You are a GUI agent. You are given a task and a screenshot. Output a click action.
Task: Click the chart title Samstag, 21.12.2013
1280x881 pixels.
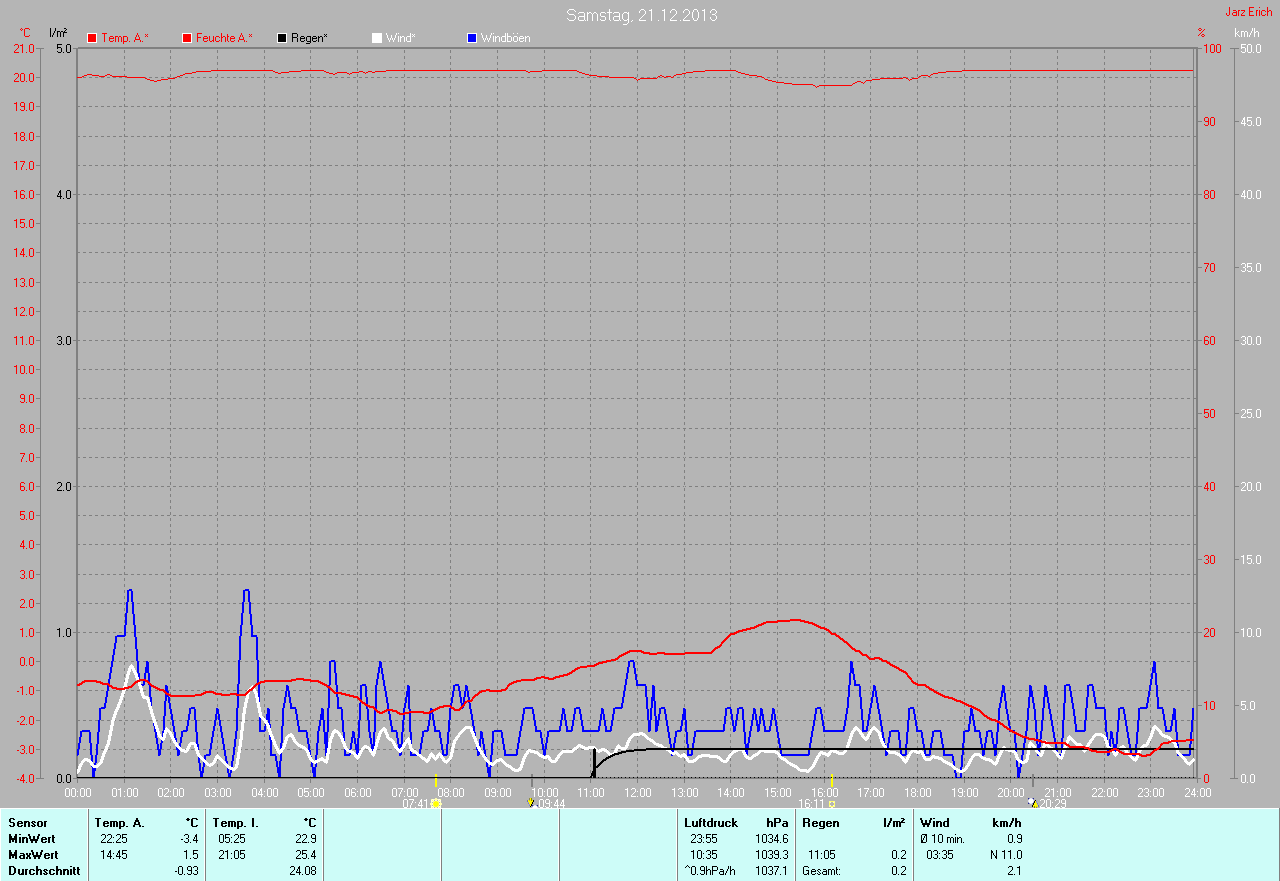coord(641,15)
